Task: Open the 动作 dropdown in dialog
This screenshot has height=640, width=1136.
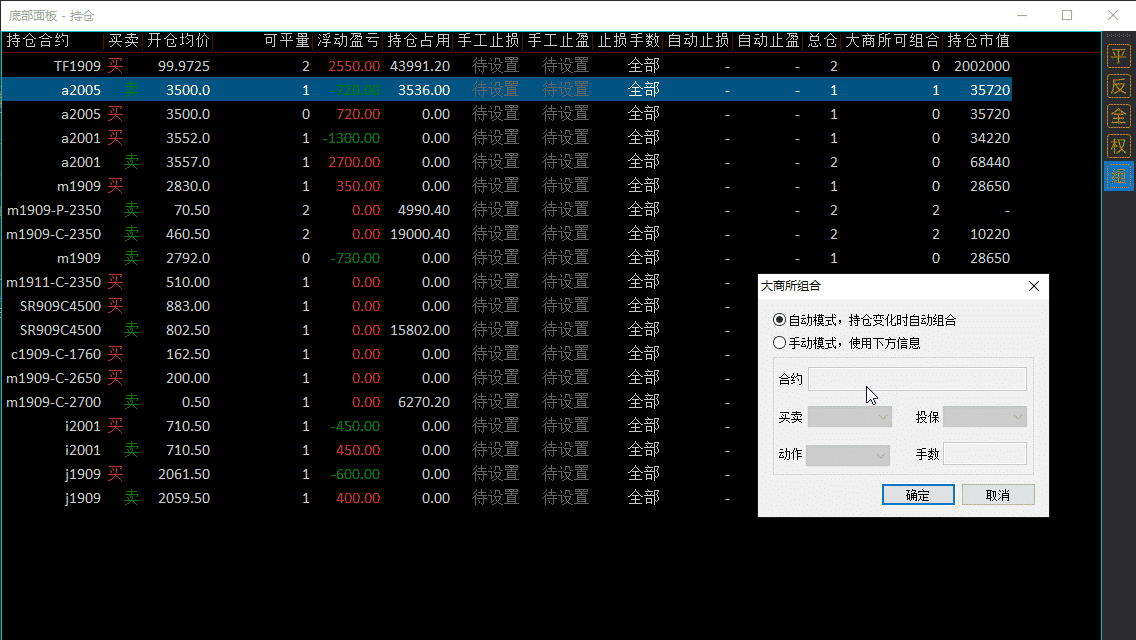Action: pyautogui.click(x=847, y=455)
